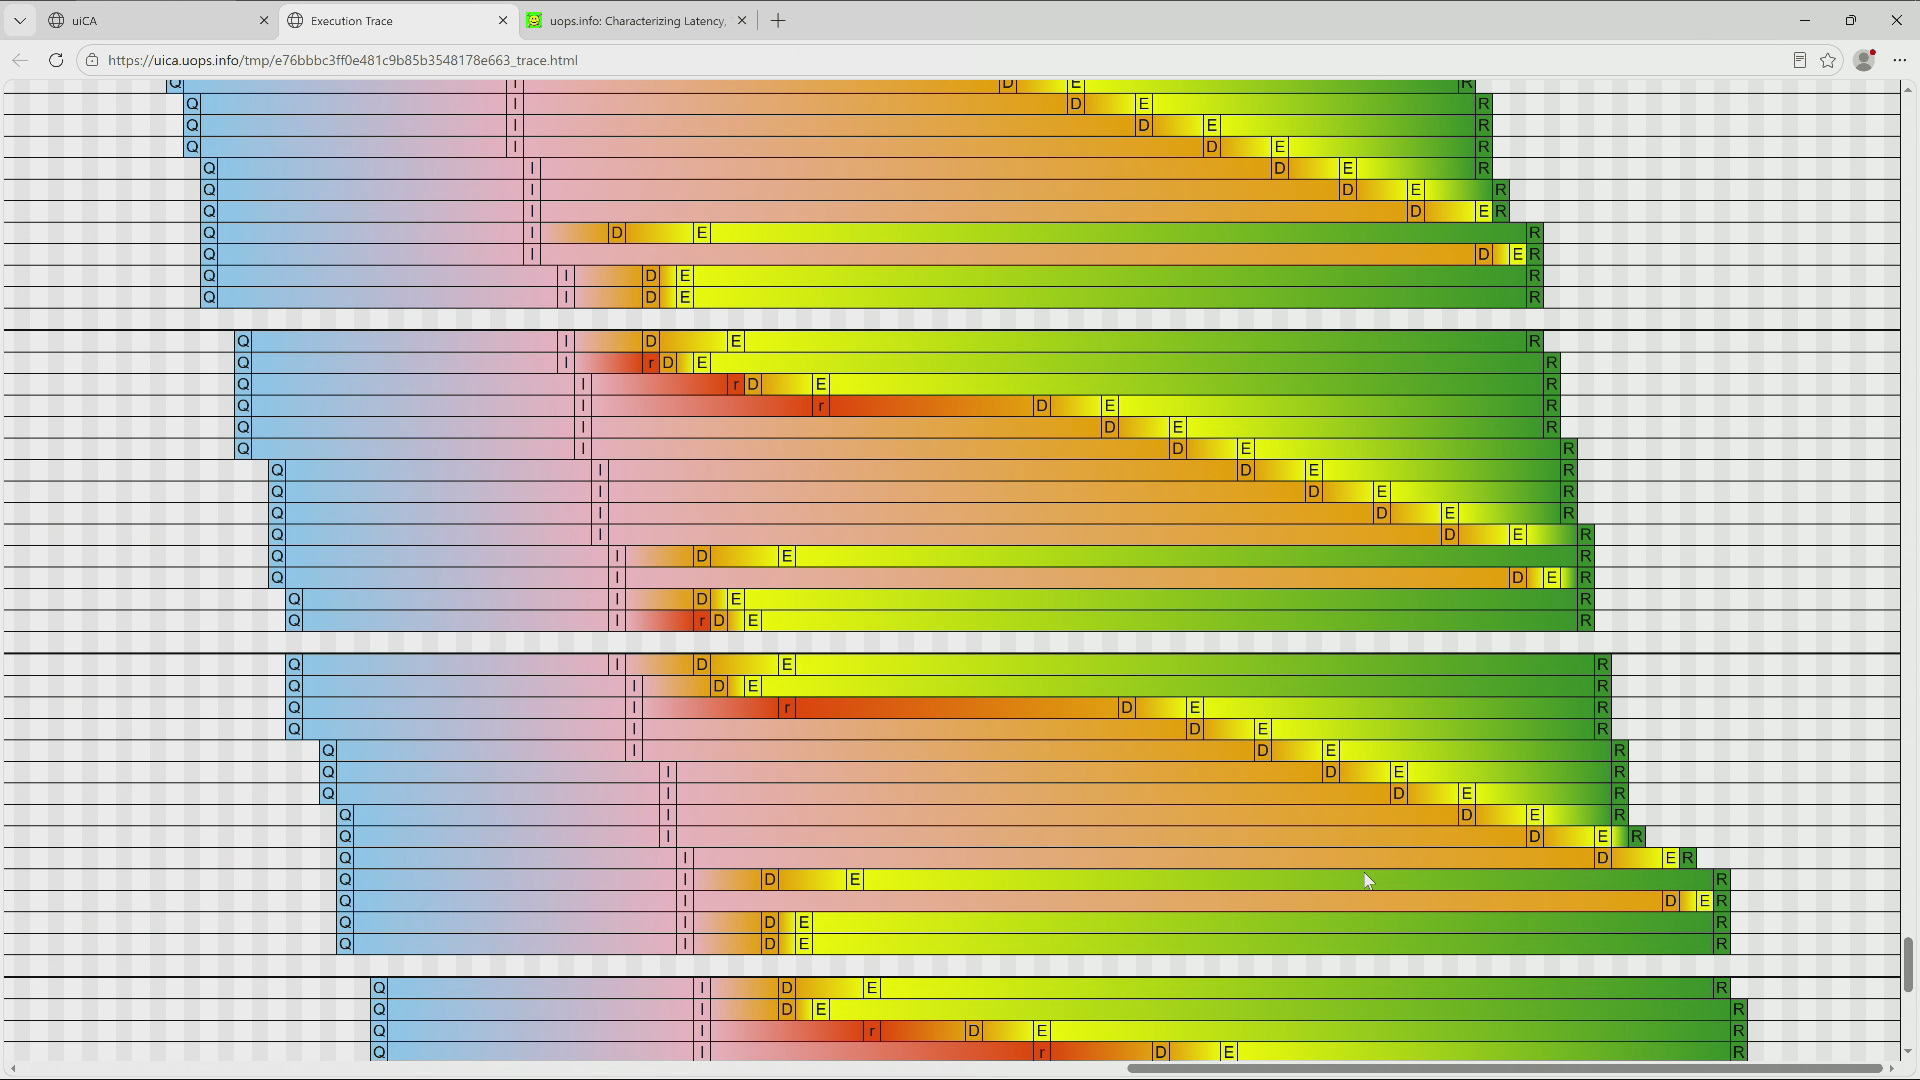1920x1080 pixels.
Task: Click the back navigation arrow
Action: 20,60
